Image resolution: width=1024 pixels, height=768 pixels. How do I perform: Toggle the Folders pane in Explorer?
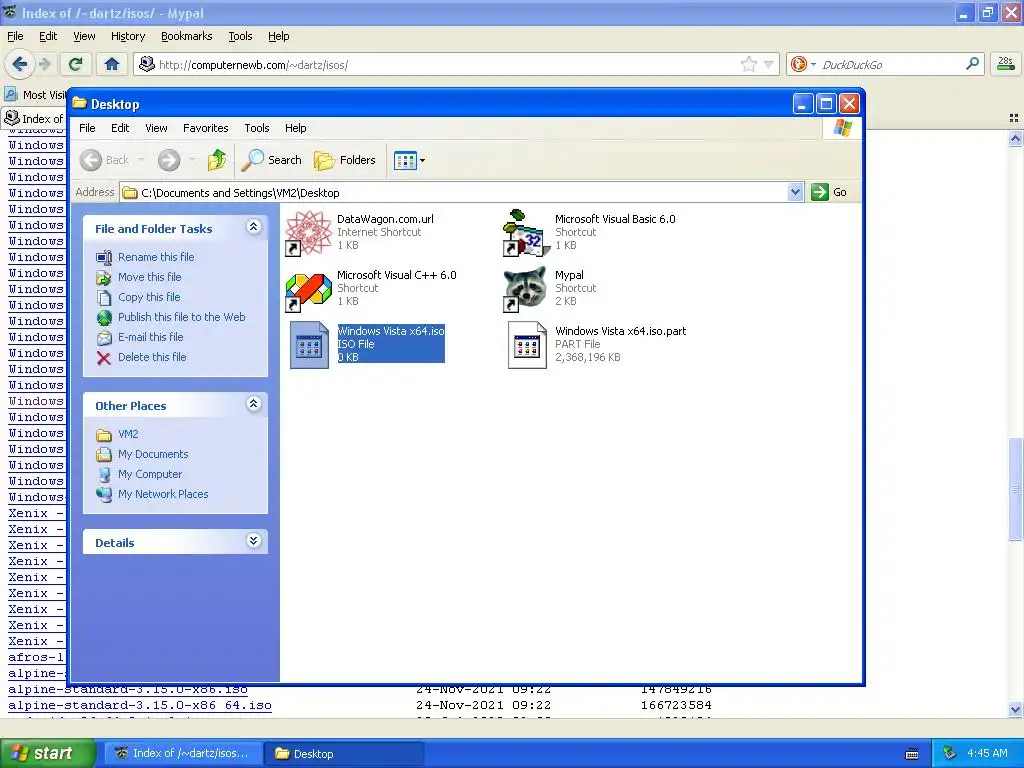(345, 160)
